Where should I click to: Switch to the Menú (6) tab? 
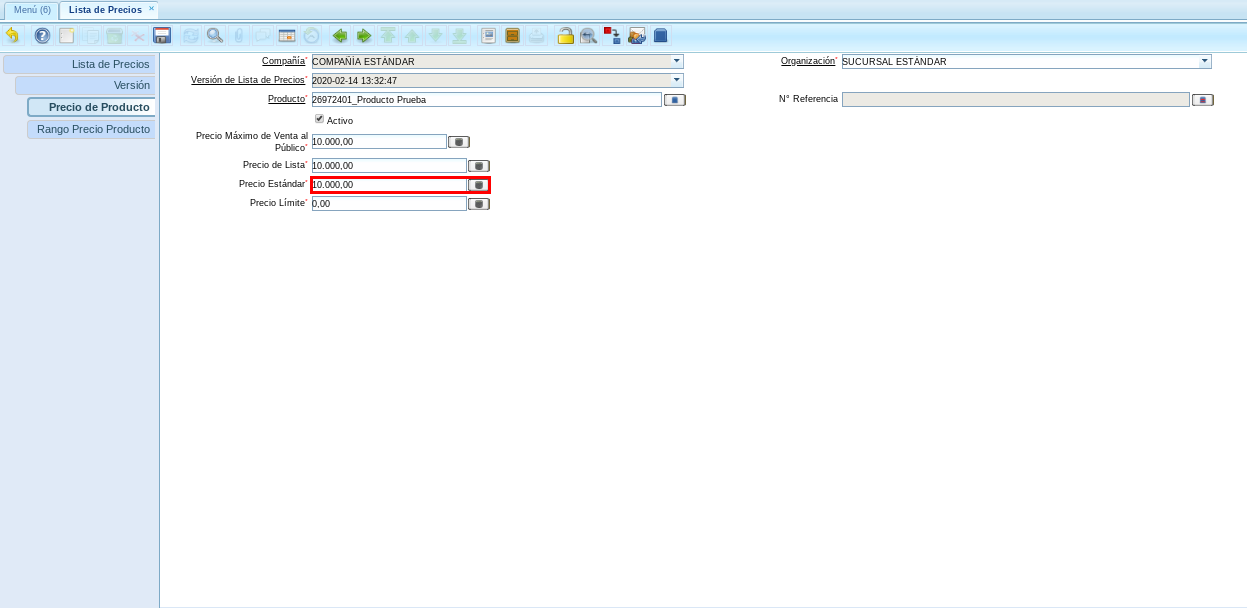[32, 10]
